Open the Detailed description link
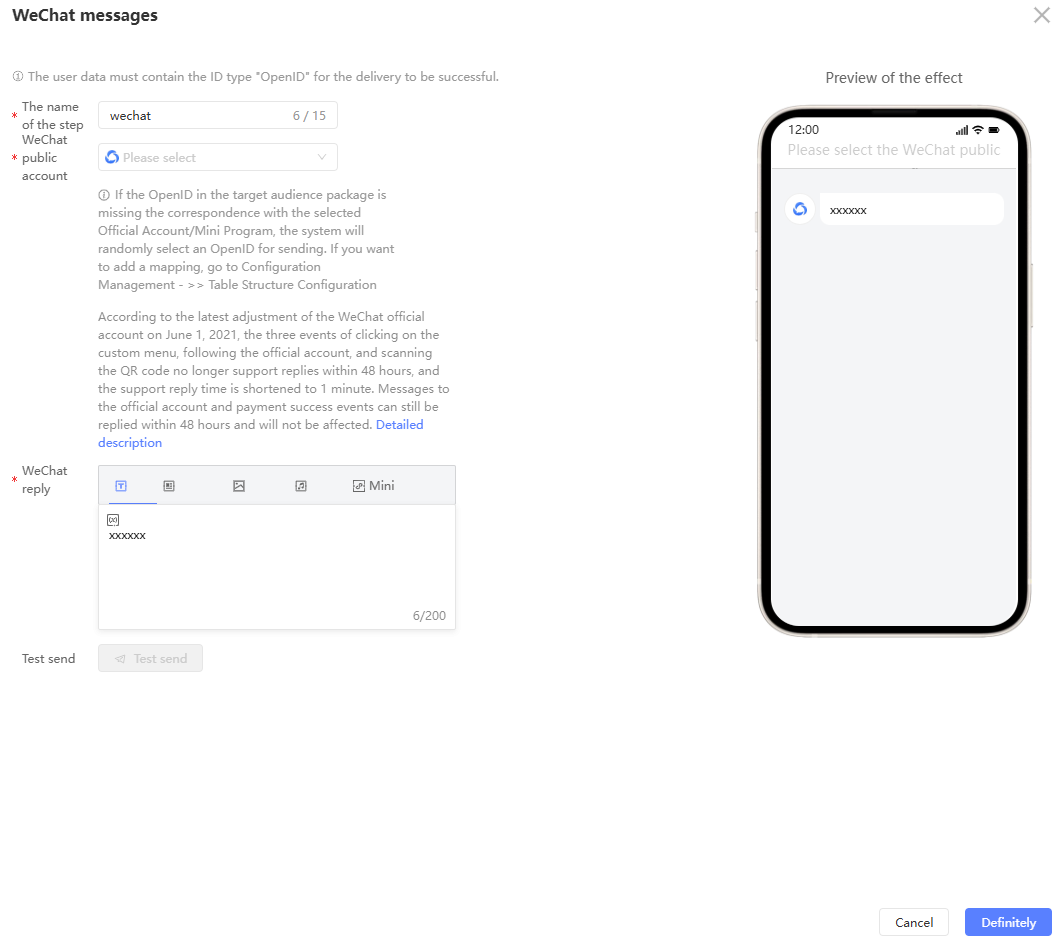 point(400,425)
